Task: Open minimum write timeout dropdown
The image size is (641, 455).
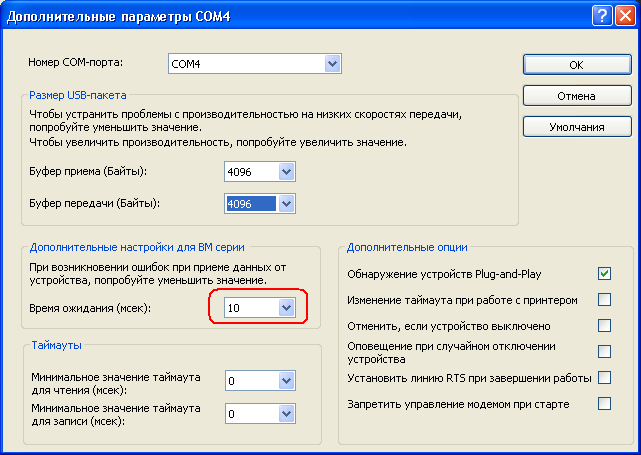Action: [287, 412]
